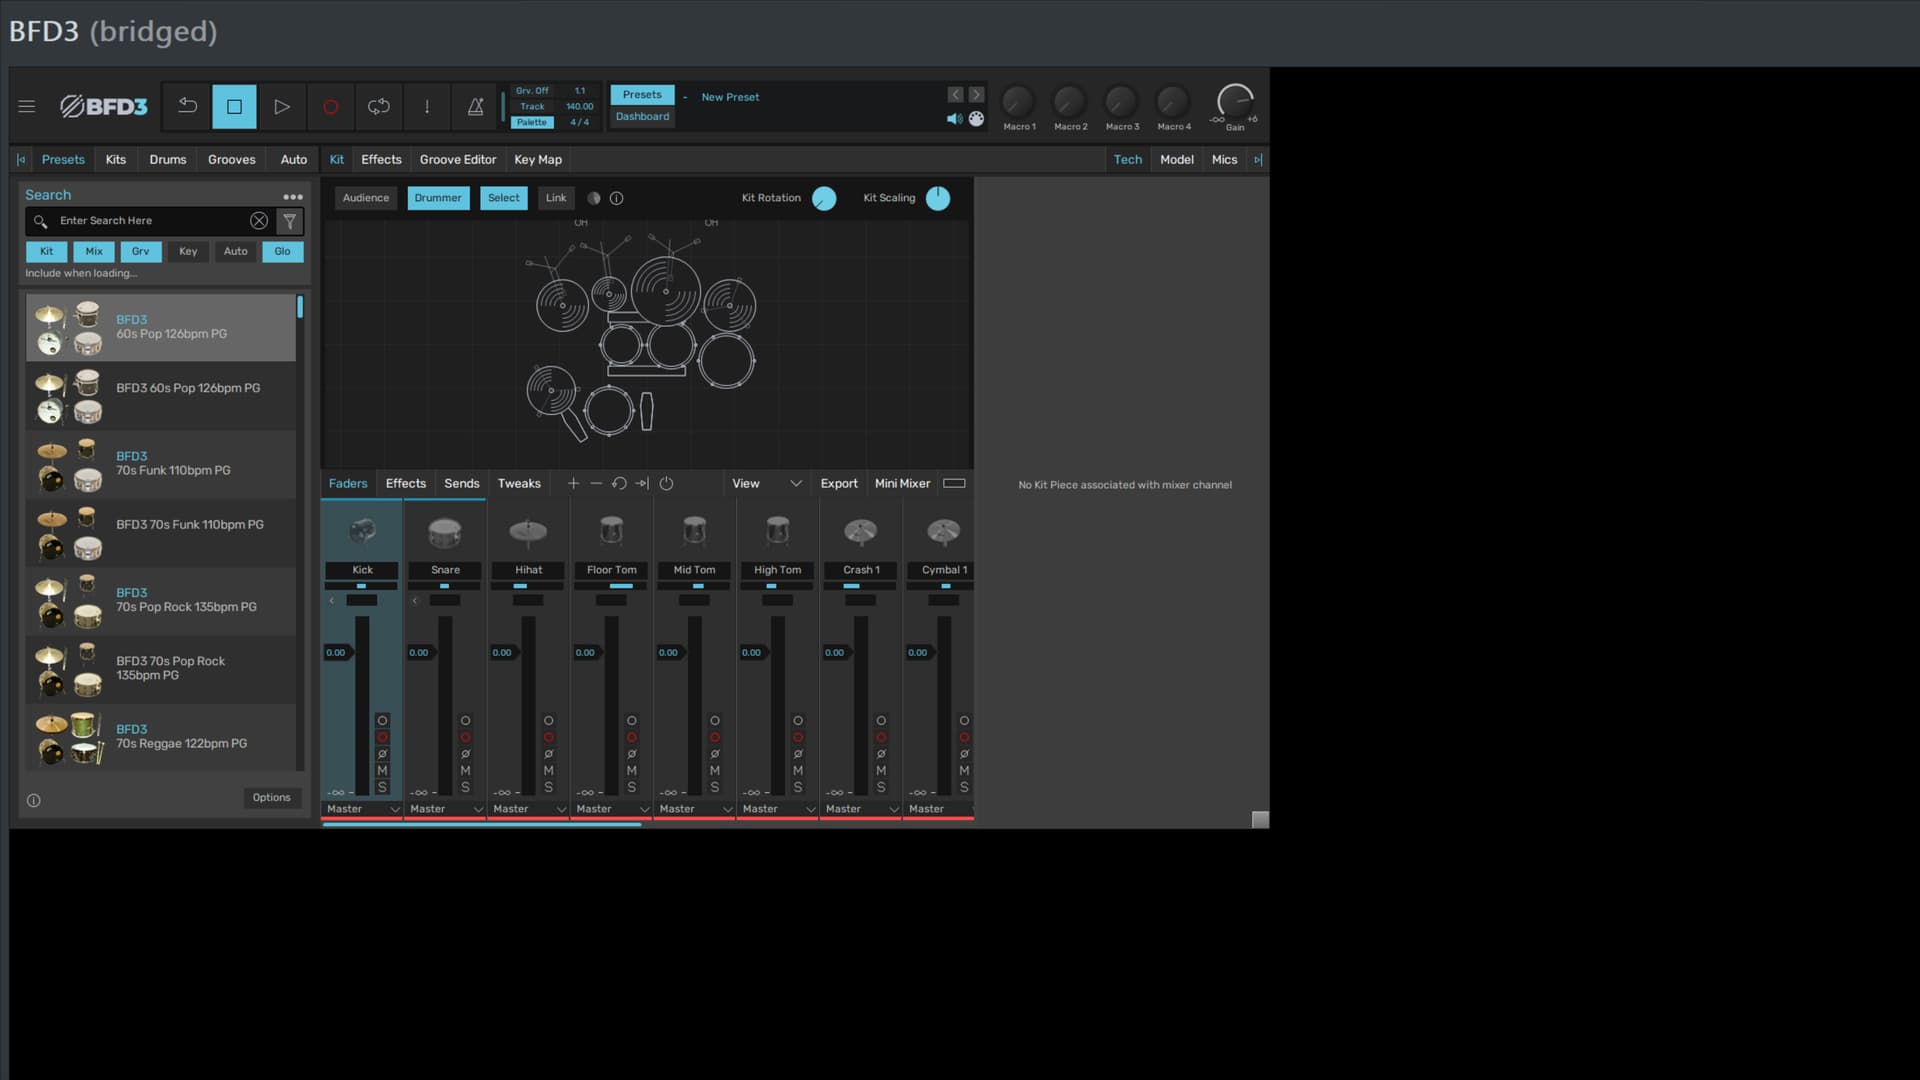The image size is (1920, 1080).
Task: Open Kick channel Master output dropdown
Action: click(362, 809)
